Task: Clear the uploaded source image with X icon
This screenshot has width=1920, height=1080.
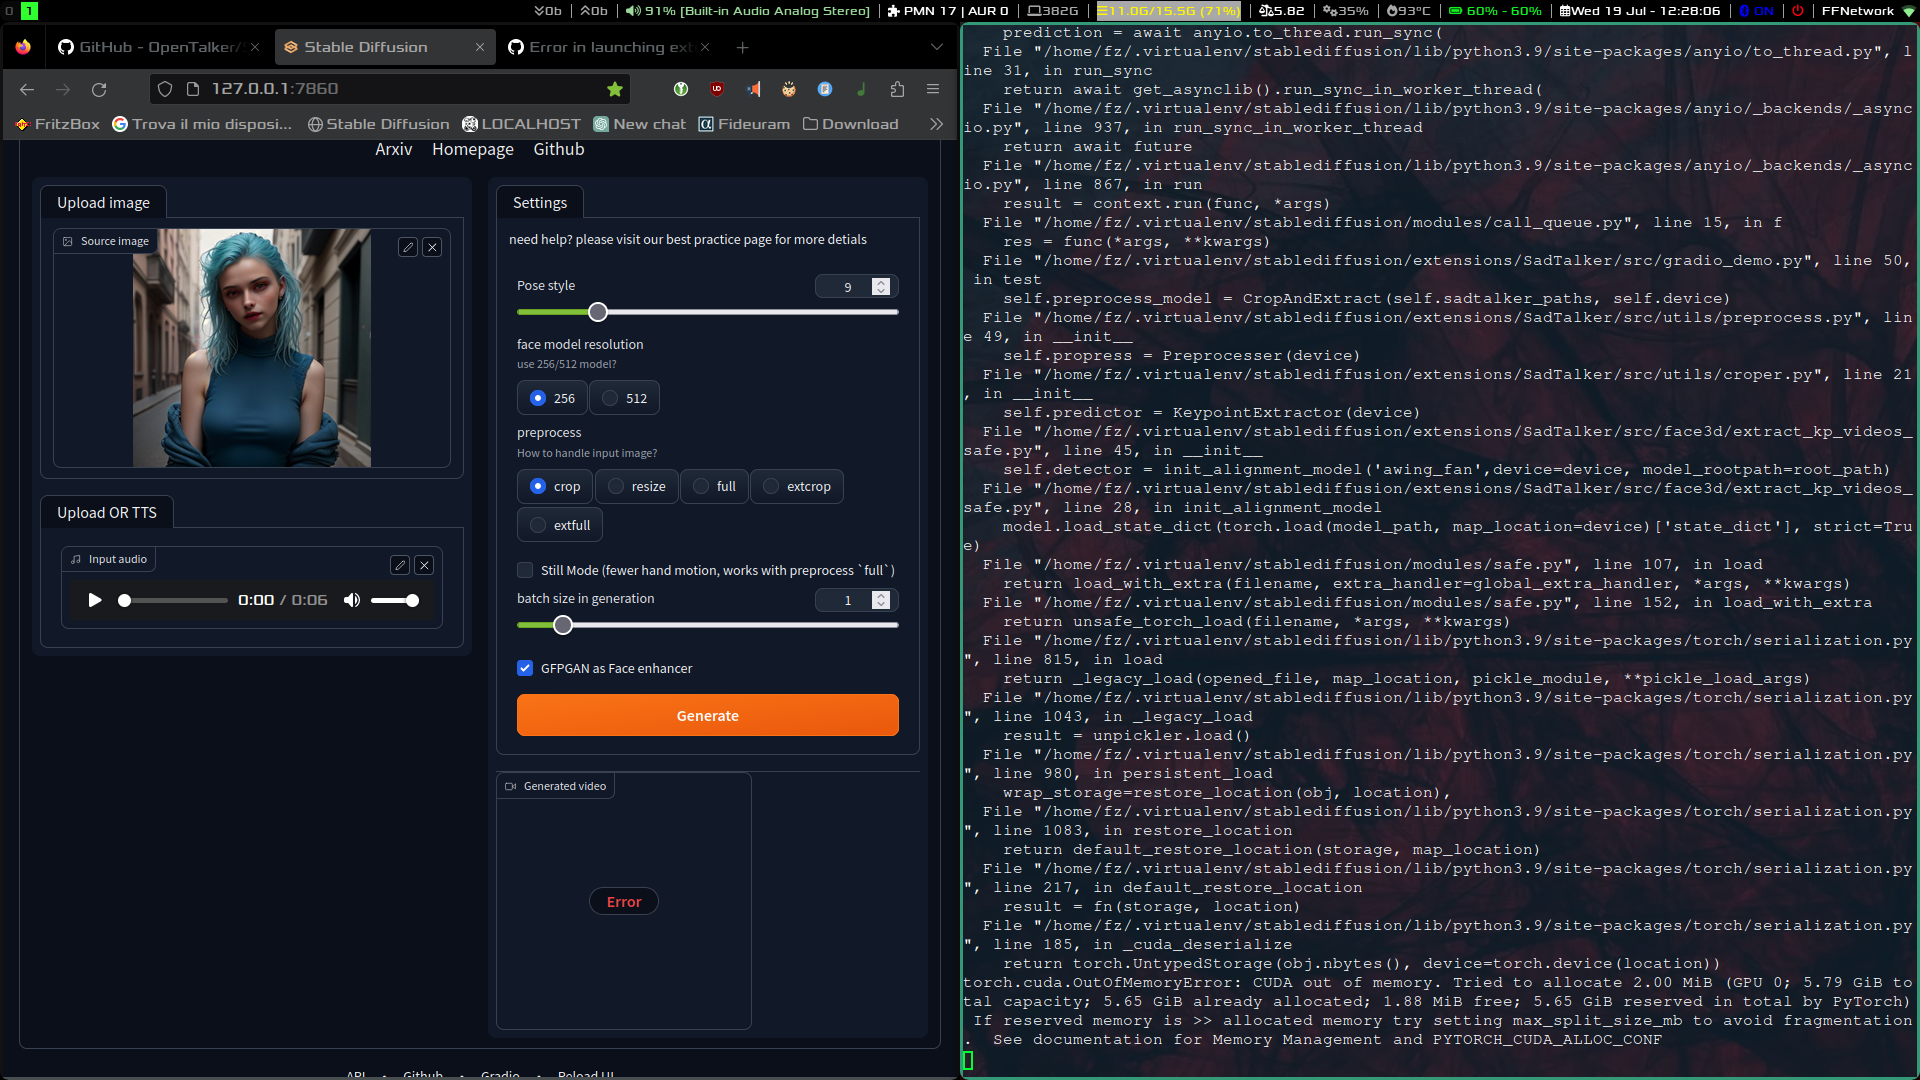Action: coord(433,246)
